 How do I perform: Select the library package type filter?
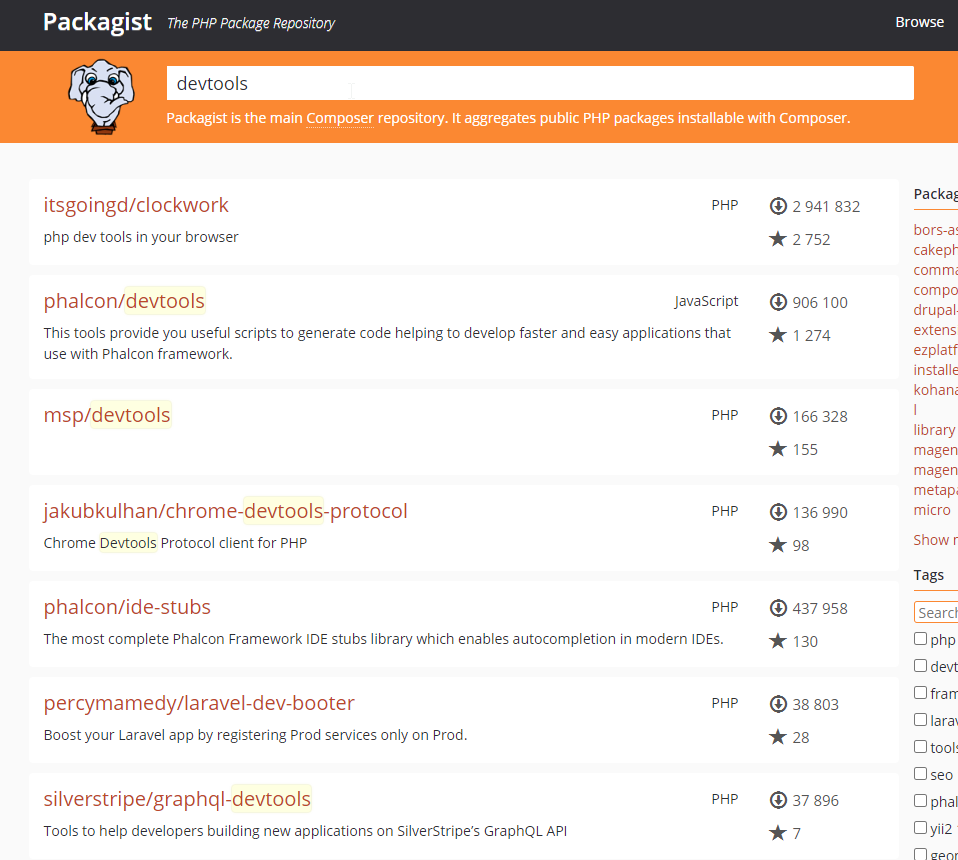[934, 430]
